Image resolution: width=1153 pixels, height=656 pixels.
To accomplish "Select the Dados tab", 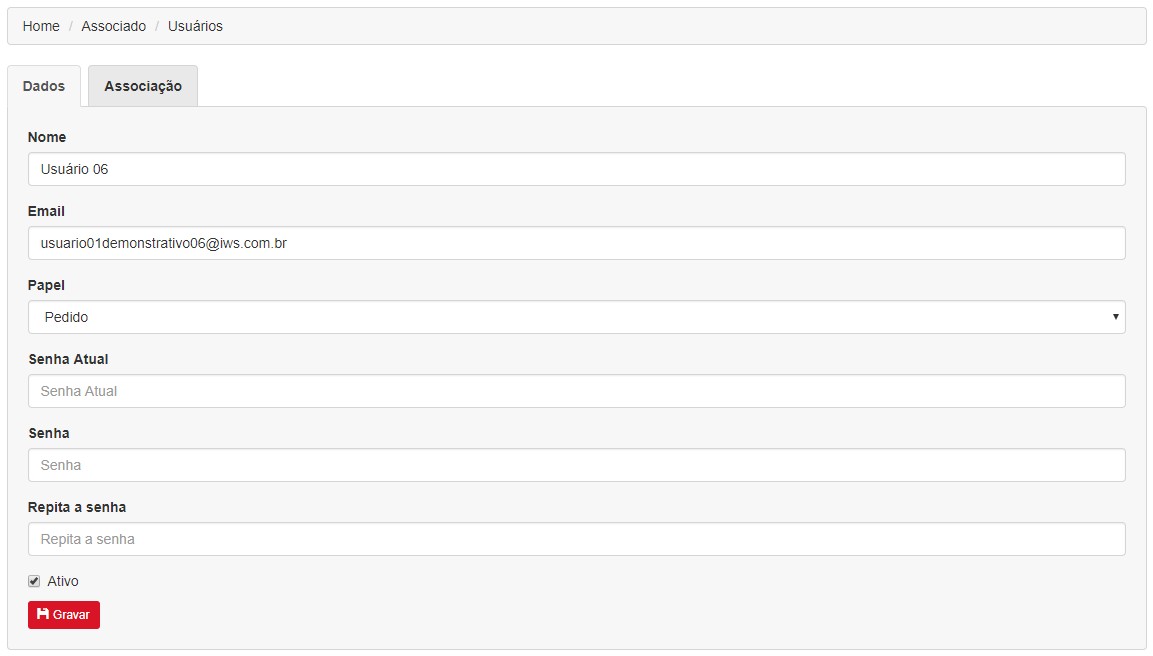I will click(44, 86).
